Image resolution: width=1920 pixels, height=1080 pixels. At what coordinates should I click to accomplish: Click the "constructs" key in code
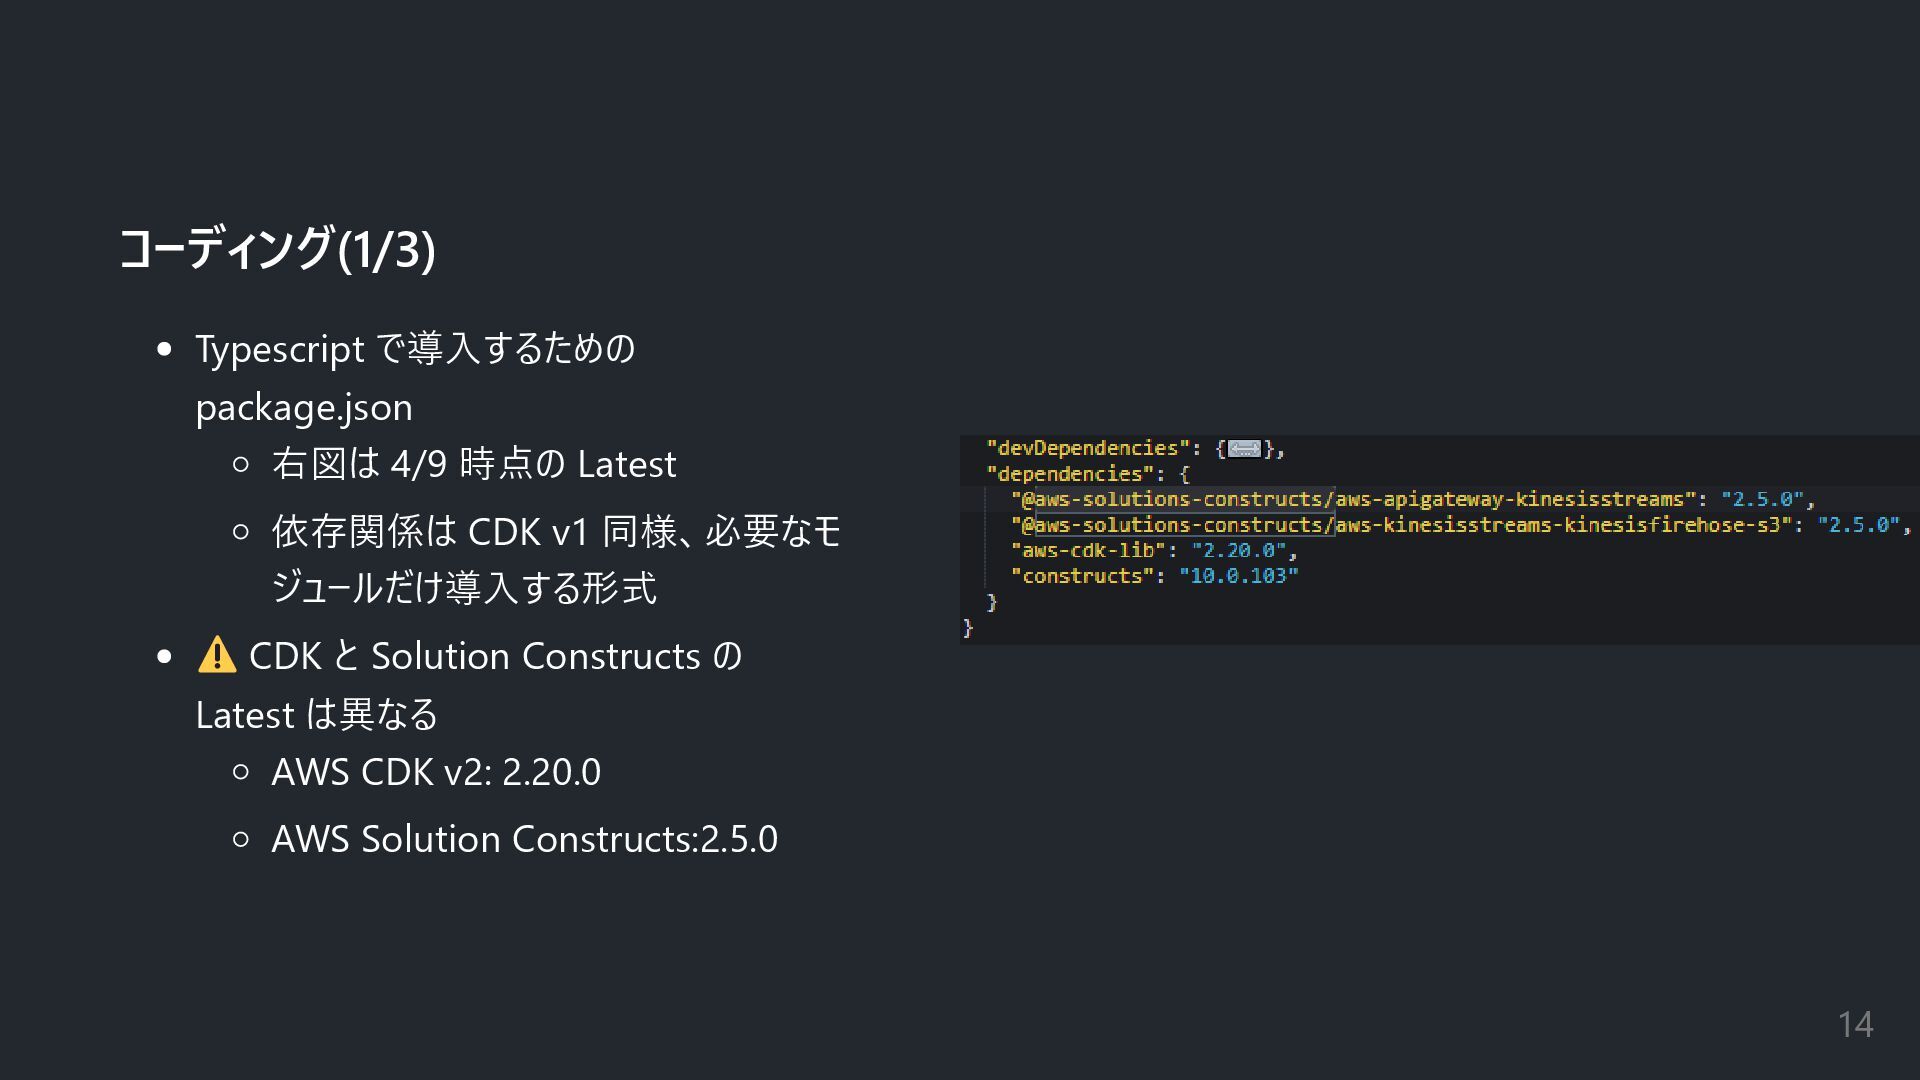[x=1082, y=576]
